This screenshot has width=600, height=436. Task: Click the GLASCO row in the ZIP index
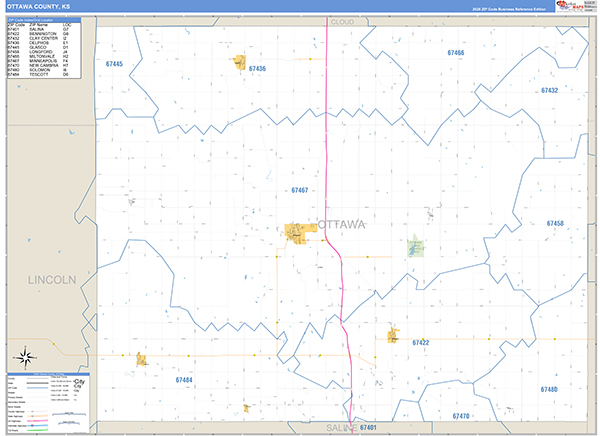pos(38,47)
